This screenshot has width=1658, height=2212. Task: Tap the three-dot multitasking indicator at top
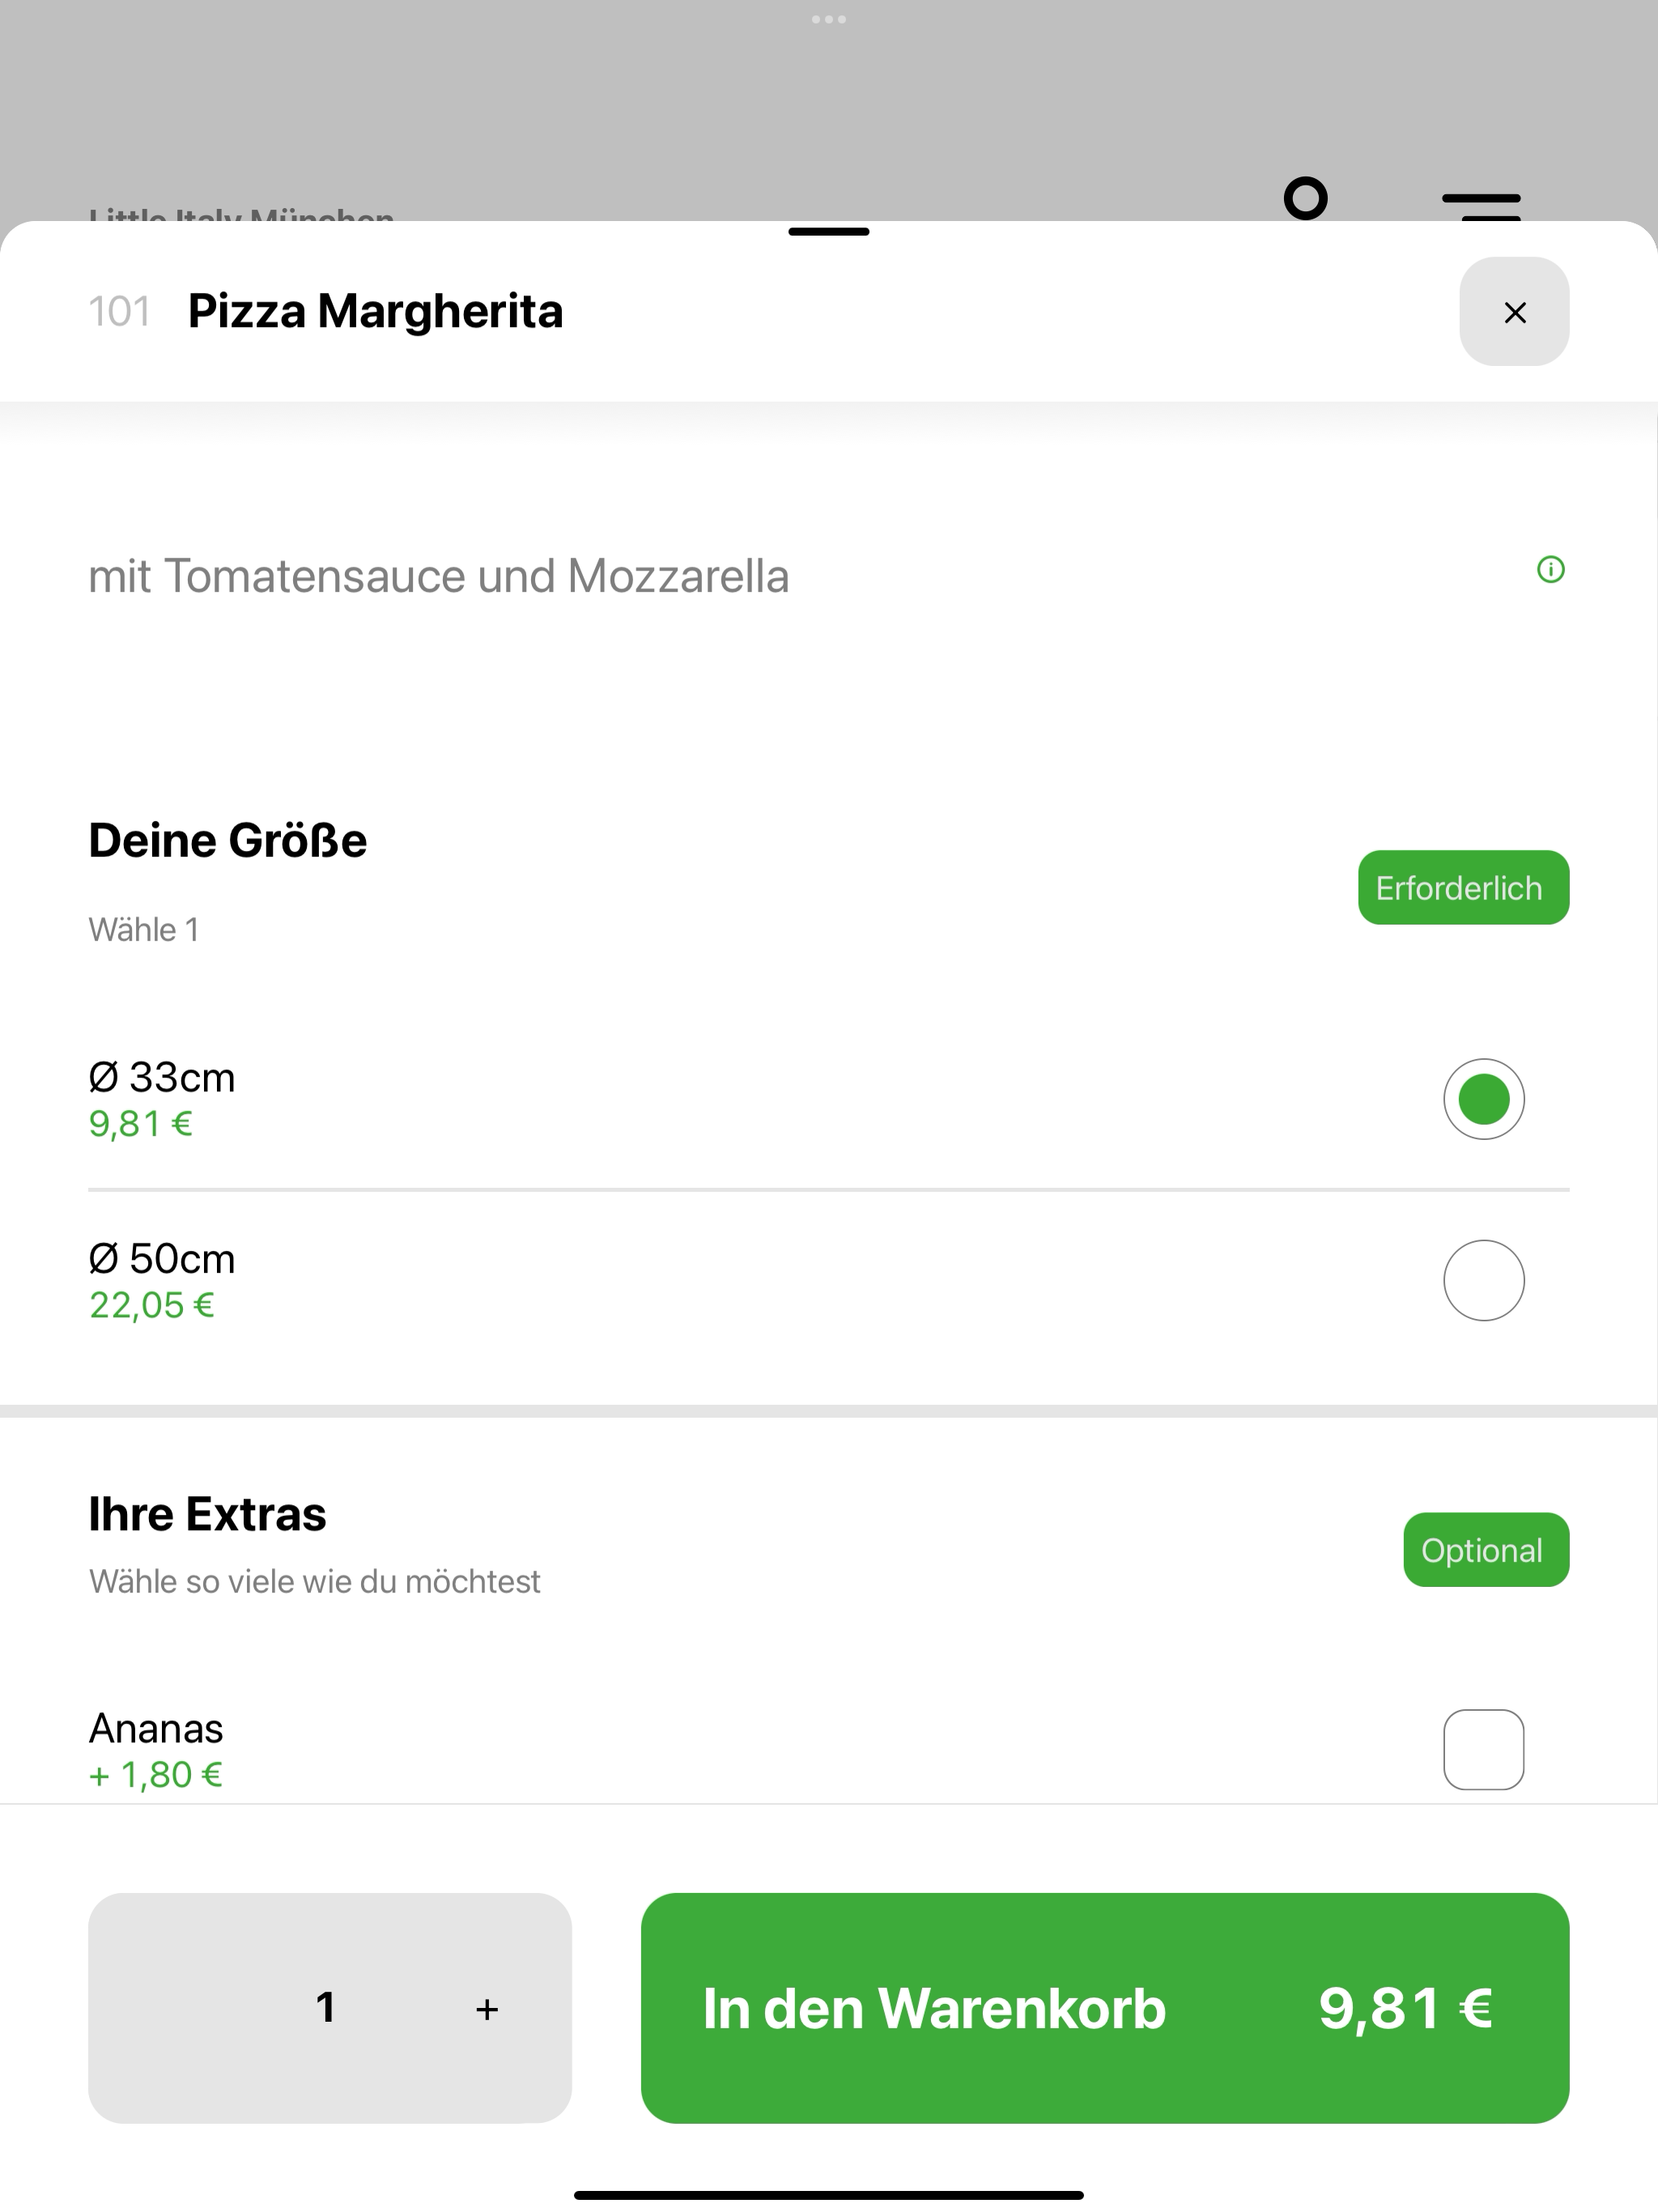pos(829,19)
